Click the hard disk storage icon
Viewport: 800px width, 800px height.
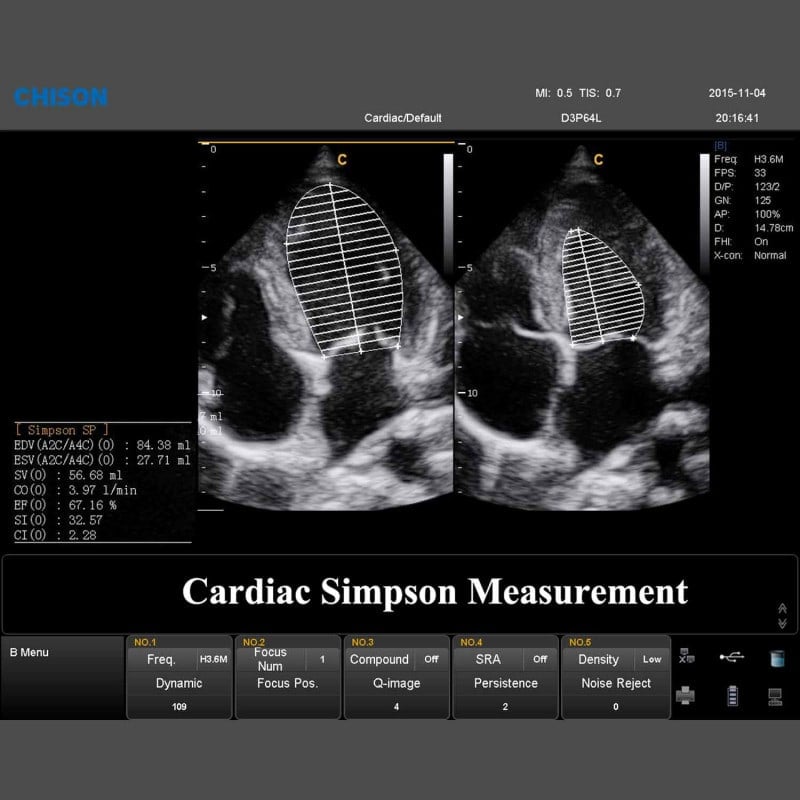coord(775,657)
